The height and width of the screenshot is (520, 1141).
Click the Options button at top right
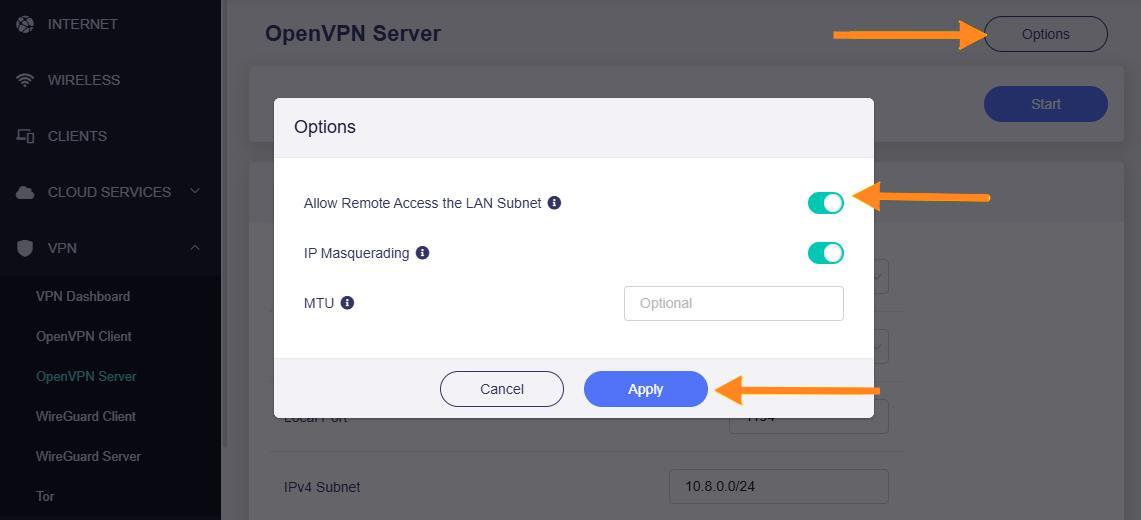(x=1046, y=34)
